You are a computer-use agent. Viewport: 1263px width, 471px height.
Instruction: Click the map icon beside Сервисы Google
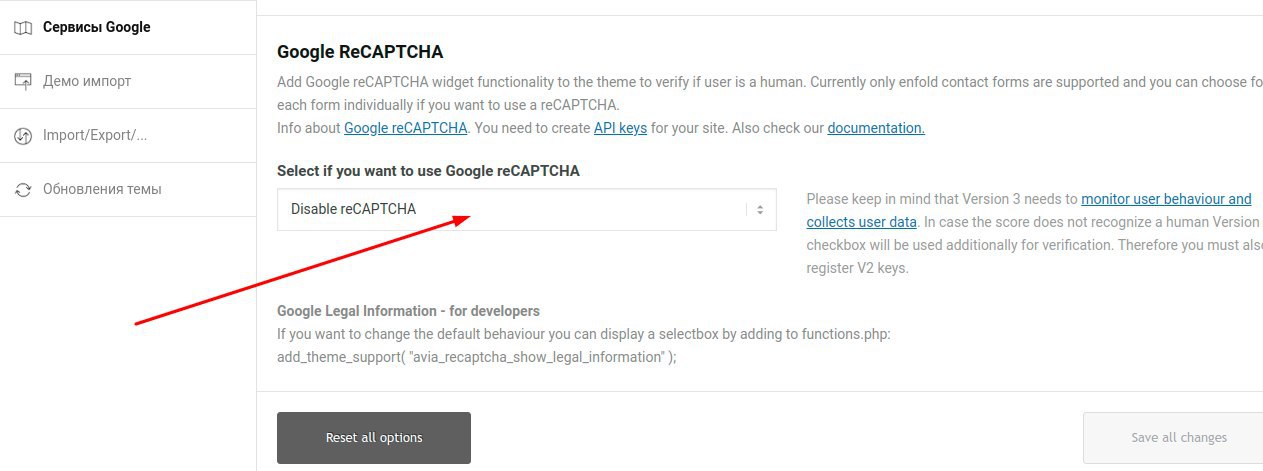23,27
